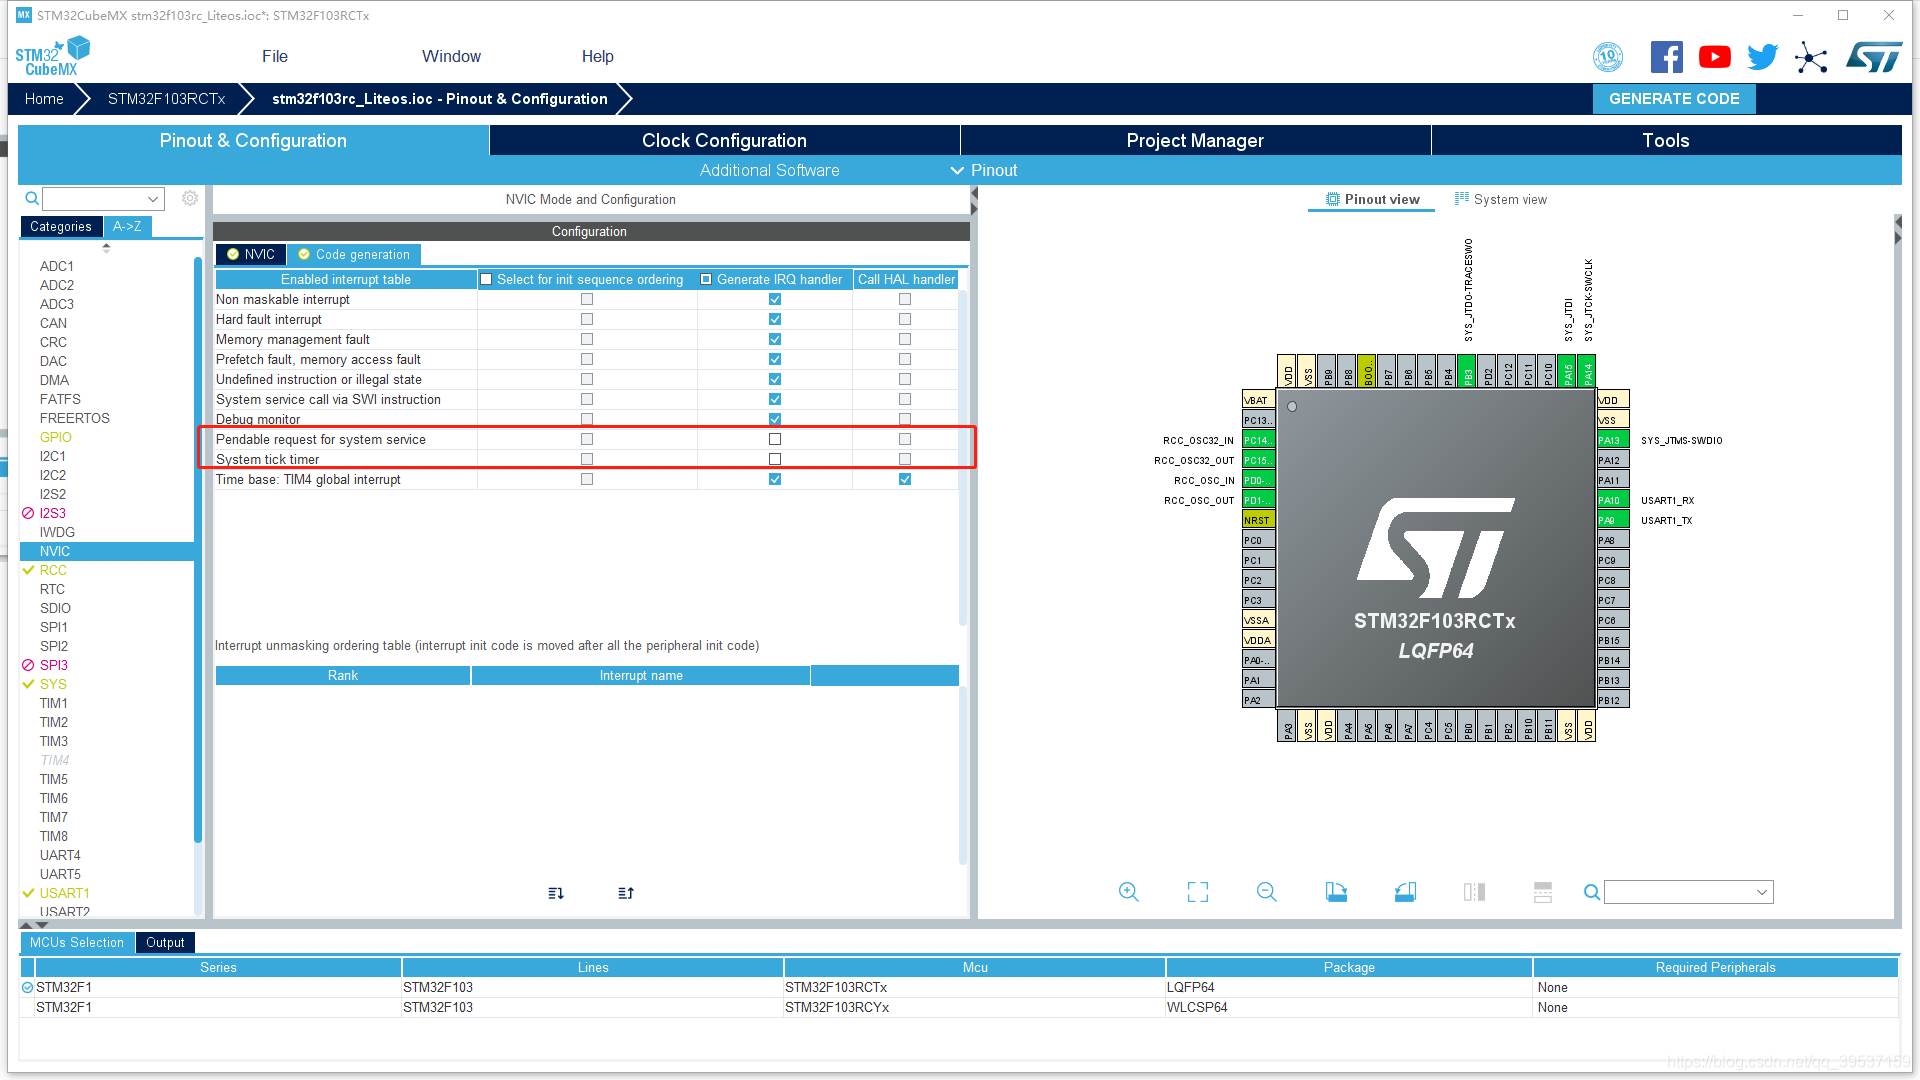Select TIM1 in the categories list
Screen dimensions: 1920x1080
coord(54,703)
